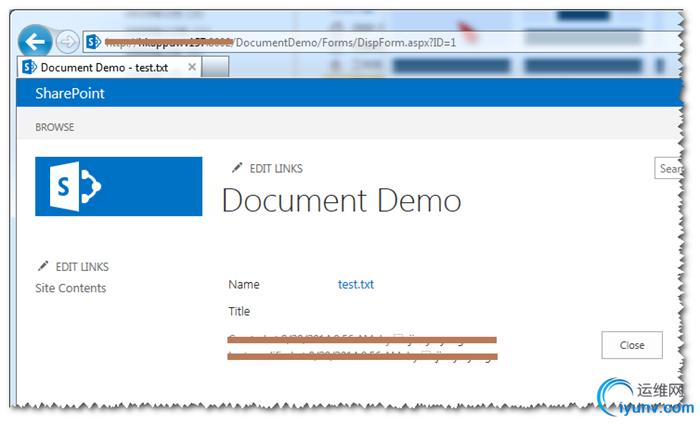This screenshot has width=700, height=424.
Task: Click the pencil icon beside top EDIT LINKS
Action: pos(237,168)
